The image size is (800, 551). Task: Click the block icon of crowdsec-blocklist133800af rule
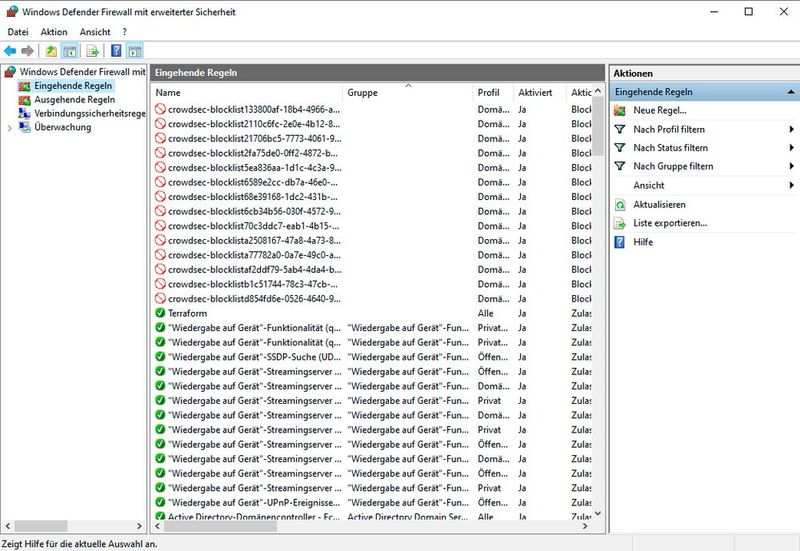click(x=160, y=109)
